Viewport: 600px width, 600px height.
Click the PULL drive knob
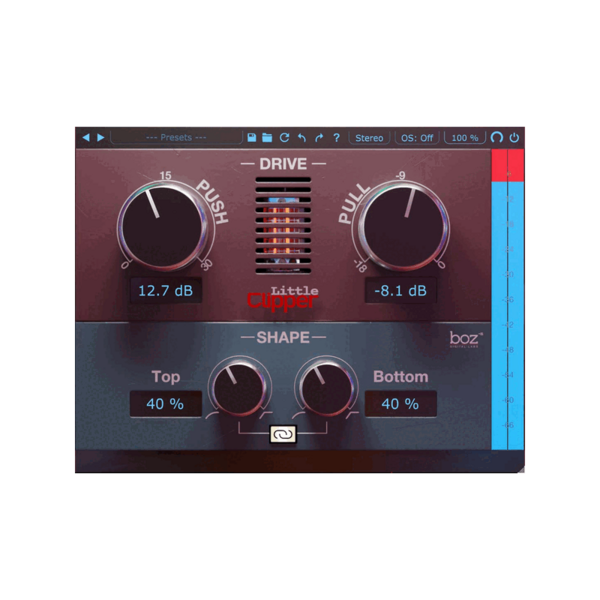404,227
